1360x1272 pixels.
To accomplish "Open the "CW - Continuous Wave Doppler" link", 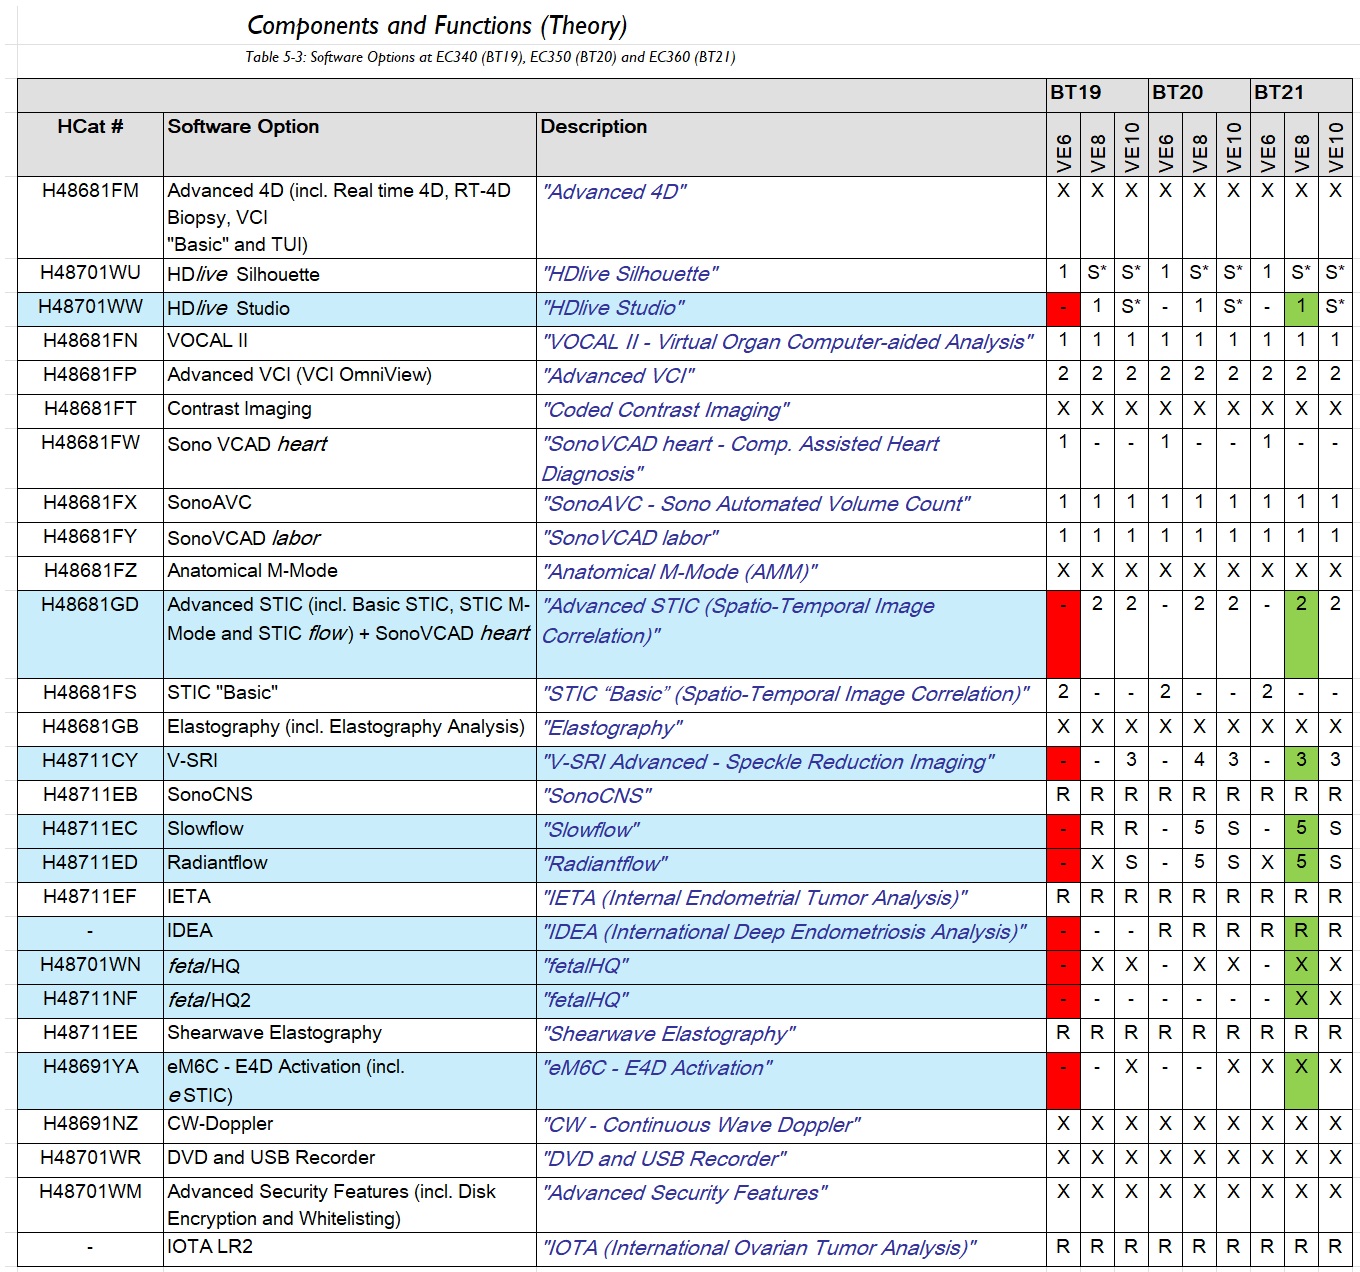I will click(701, 1125).
